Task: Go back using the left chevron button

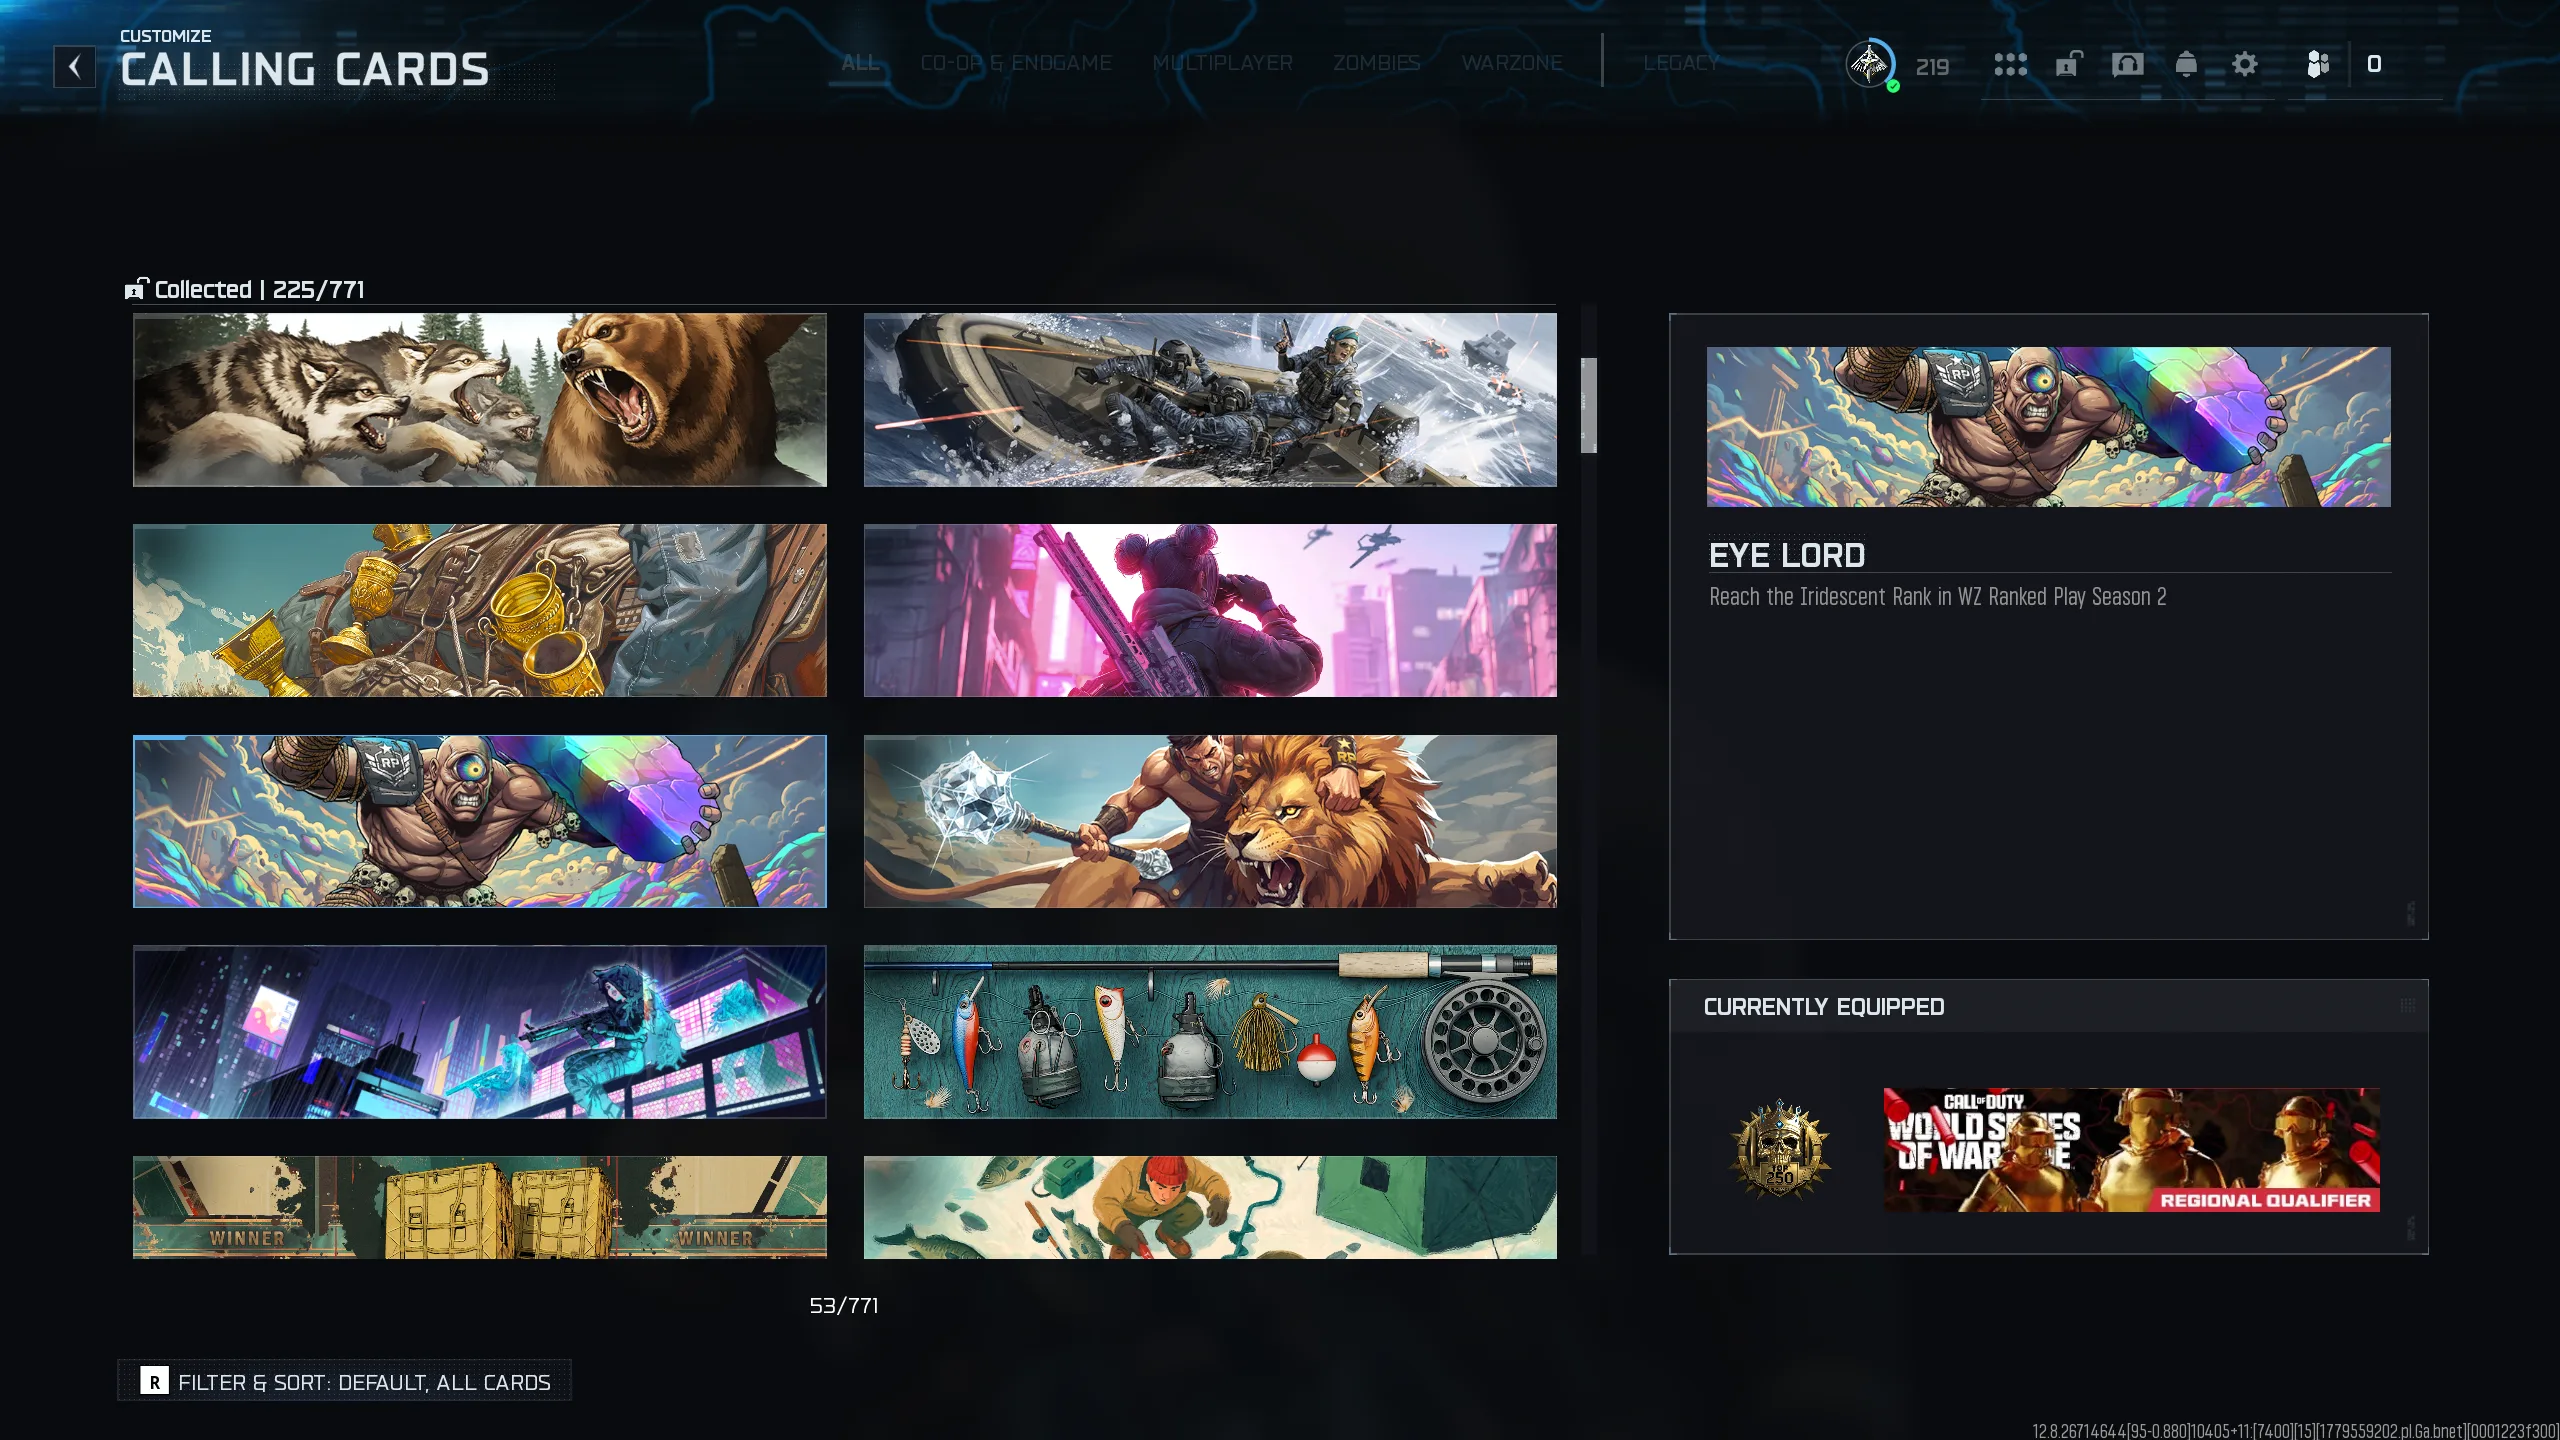Action: tap(74, 67)
